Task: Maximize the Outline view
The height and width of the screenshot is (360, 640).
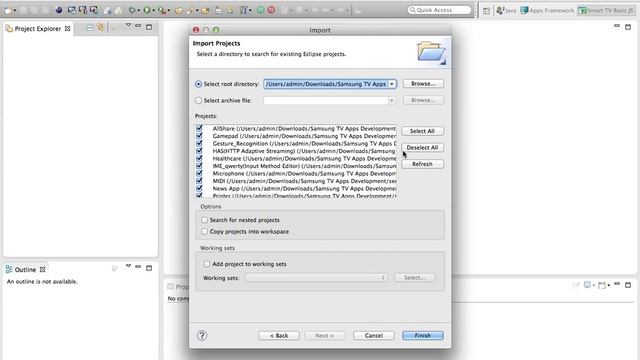Action: point(149,268)
